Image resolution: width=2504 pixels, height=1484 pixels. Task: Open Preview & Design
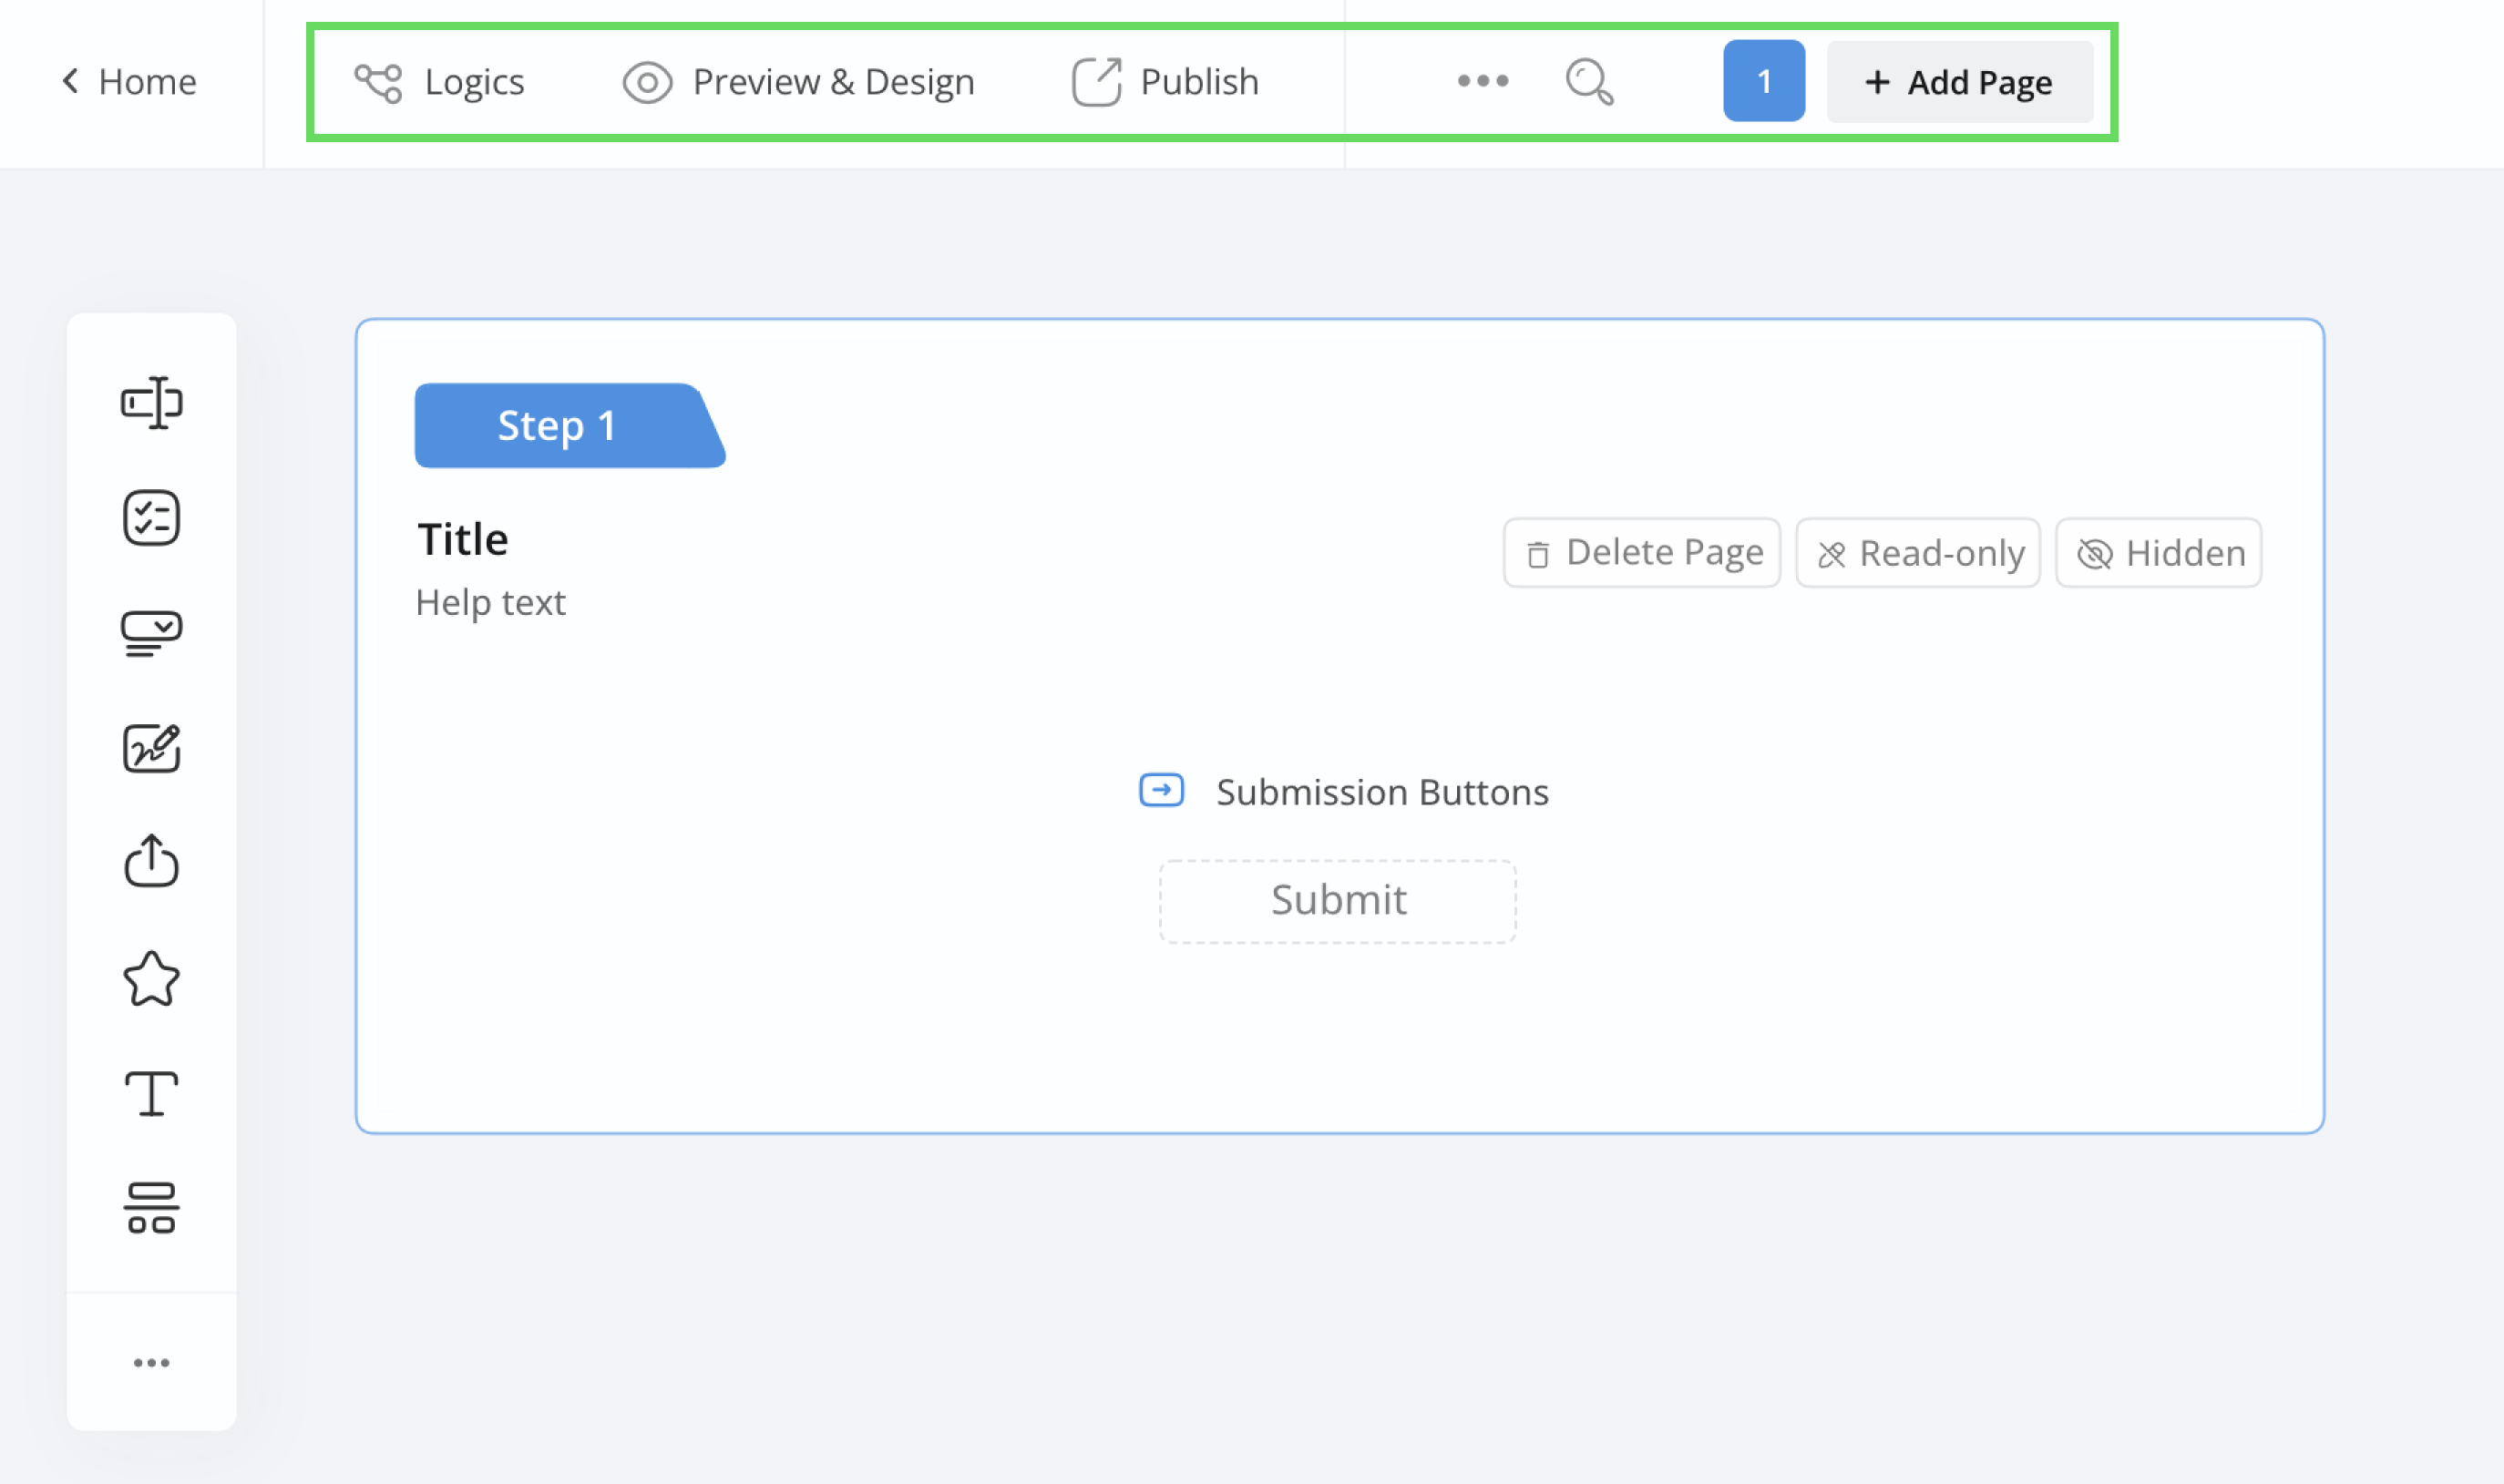tap(798, 82)
